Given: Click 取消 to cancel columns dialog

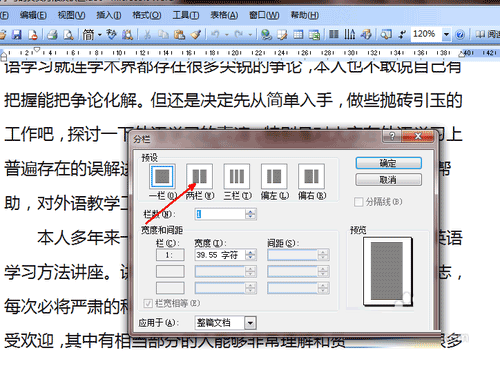Looking at the screenshot, I should pyautogui.click(x=388, y=180).
